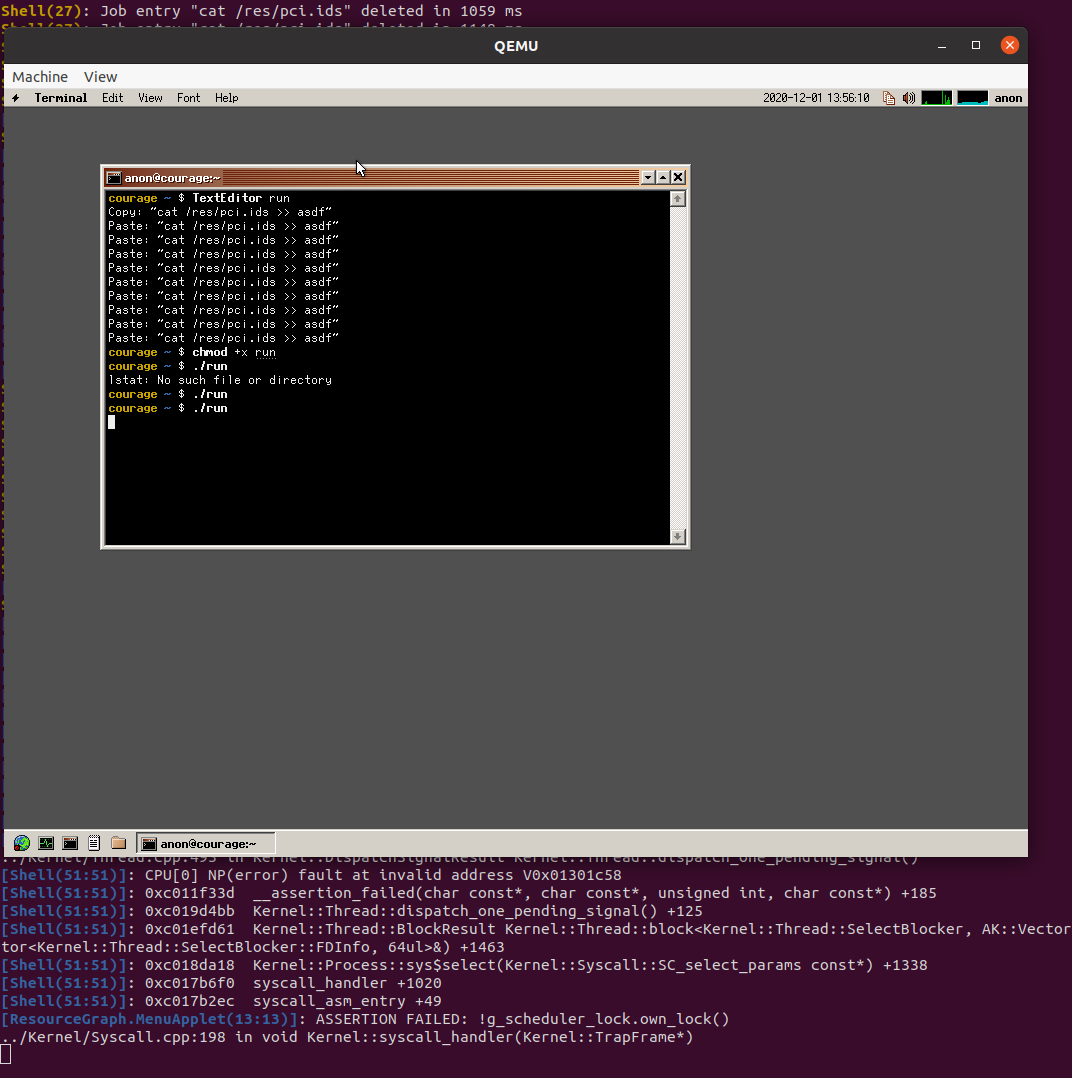Open the web browser globe icon in taskbar
Viewport: 1072px width, 1078px height.
click(x=21, y=843)
